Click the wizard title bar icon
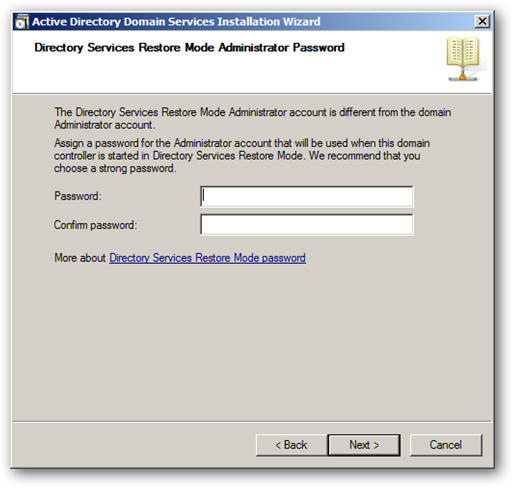513x487 pixels. [22, 22]
